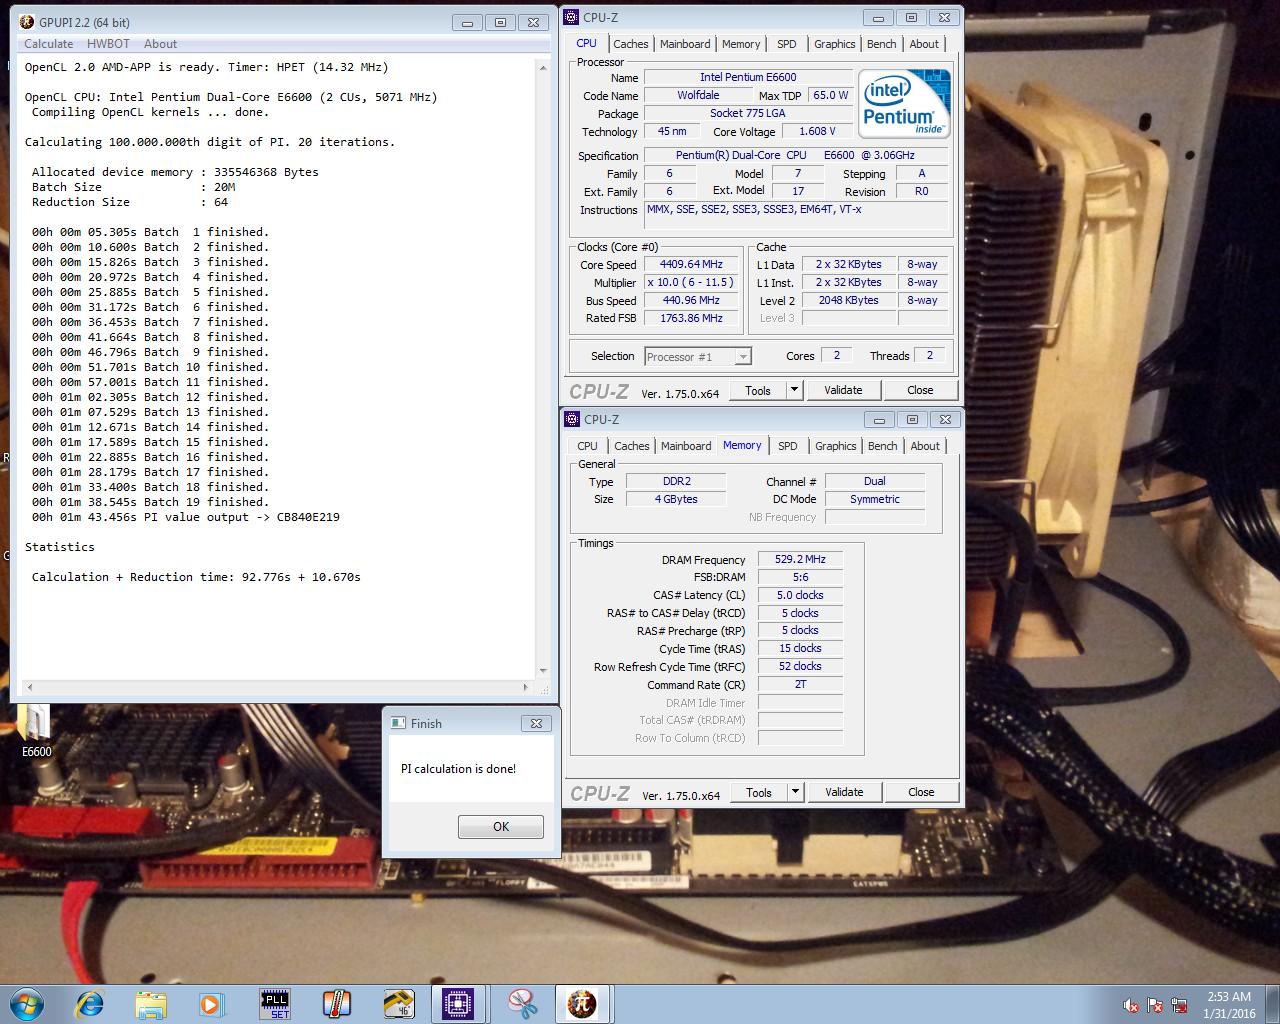Switch to SPD tab in lower CPU-Z
The image size is (1280, 1024).
[x=788, y=446]
